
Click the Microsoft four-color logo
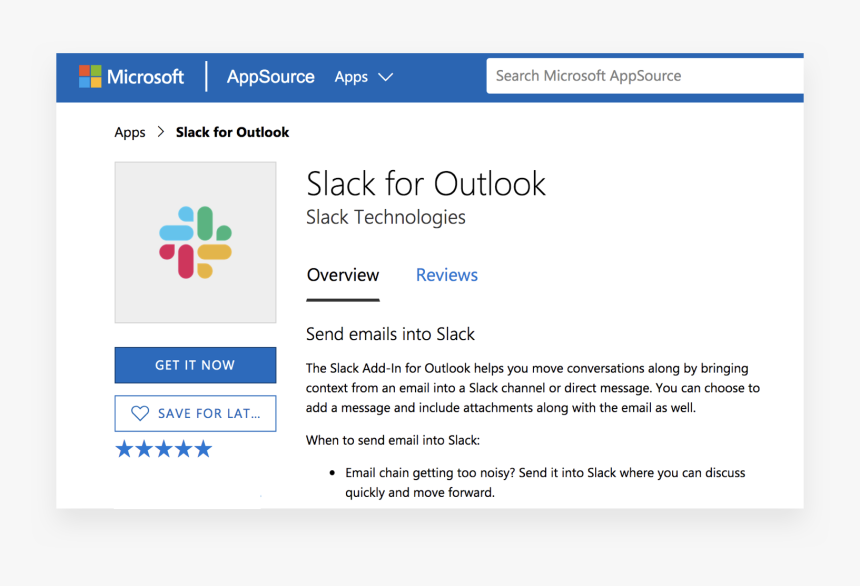click(x=90, y=76)
